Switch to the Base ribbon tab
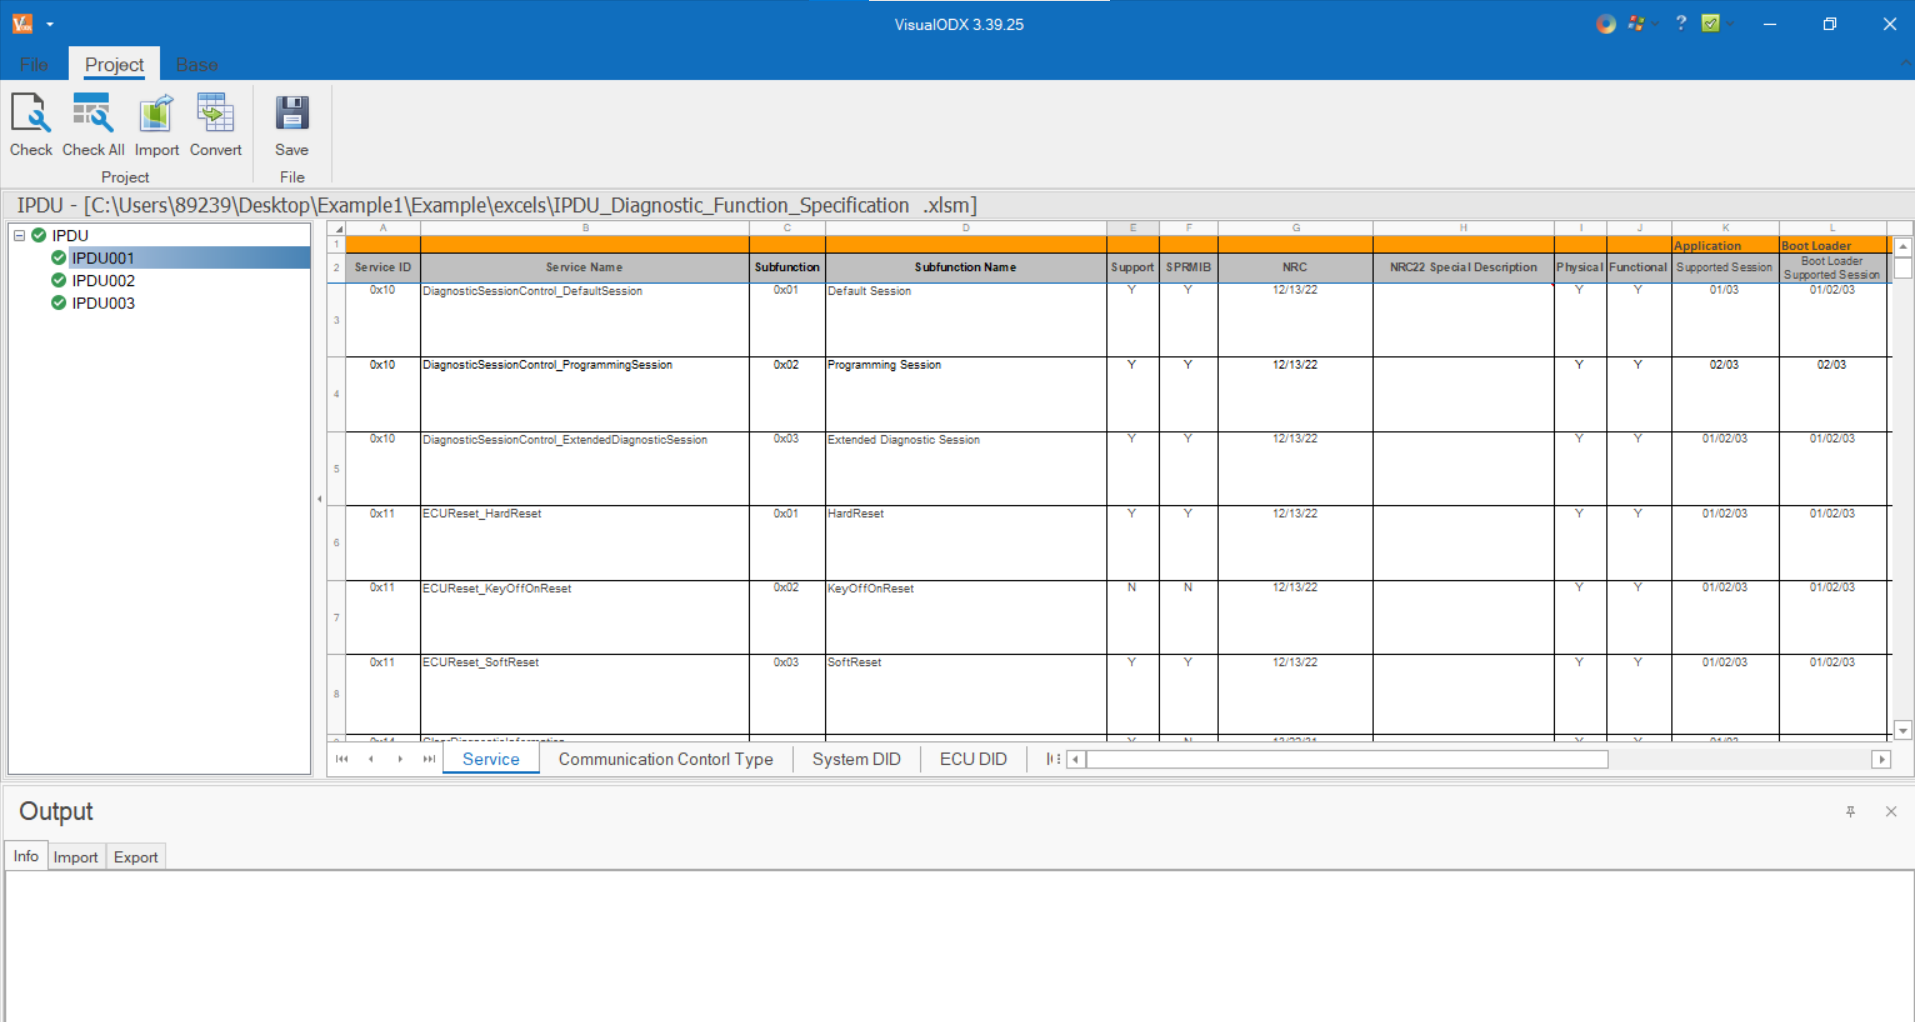Screen dimensions: 1915x1022 pyautogui.click(x=196, y=64)
